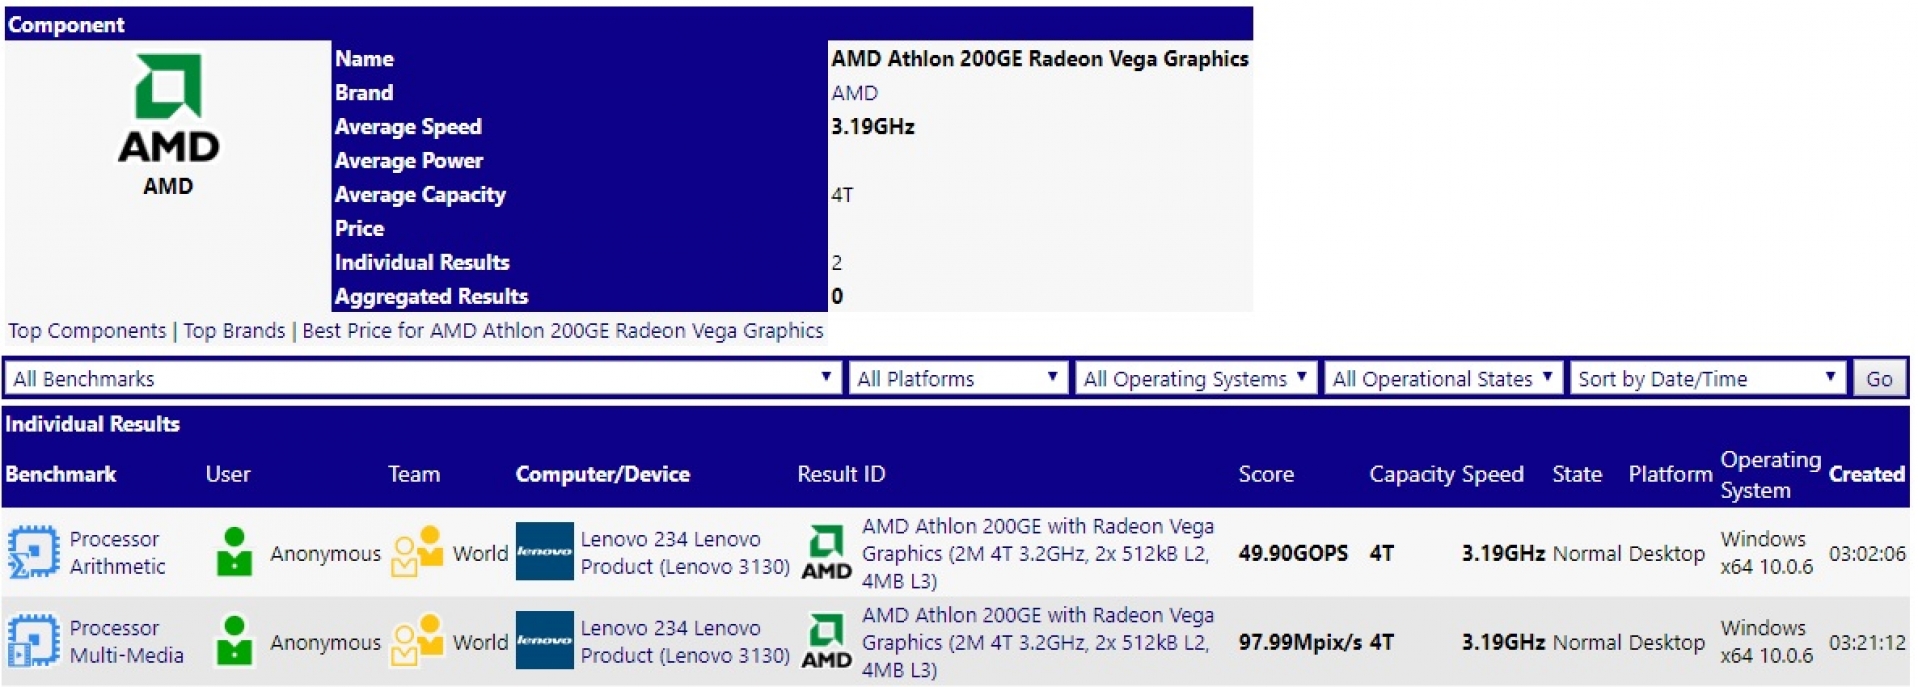
Task: Click Average Capacity value 4T
Action: (842, 195)
